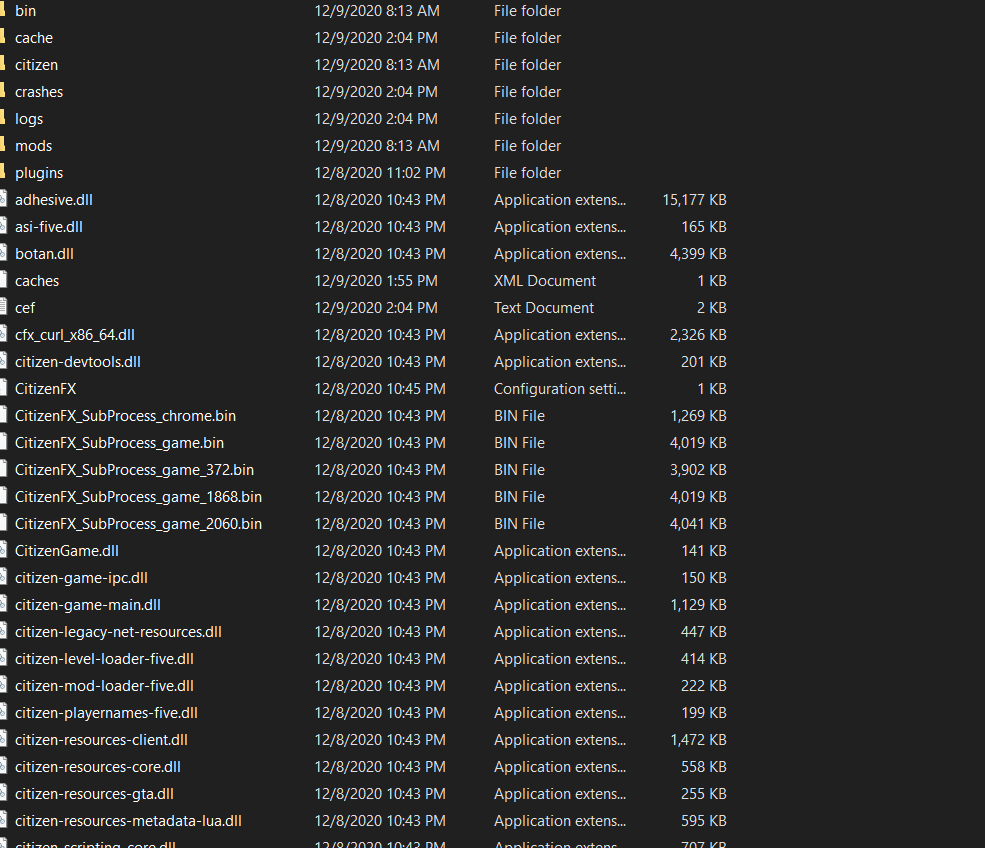Click the 12/8/2020 10:45 PM date
The image size is (985, 848).
[x=380, y=389]
